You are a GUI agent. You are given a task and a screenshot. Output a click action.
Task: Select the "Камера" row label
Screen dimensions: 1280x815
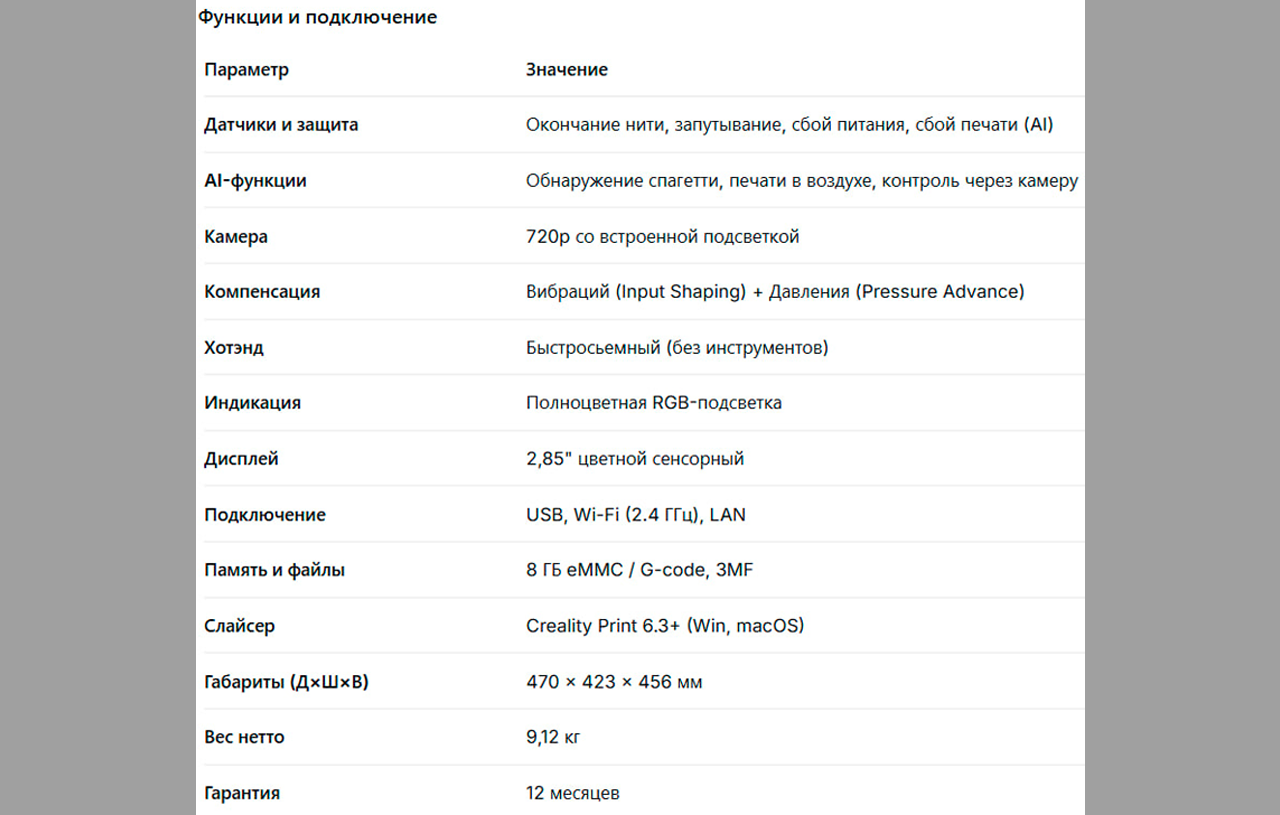[236, 237]
